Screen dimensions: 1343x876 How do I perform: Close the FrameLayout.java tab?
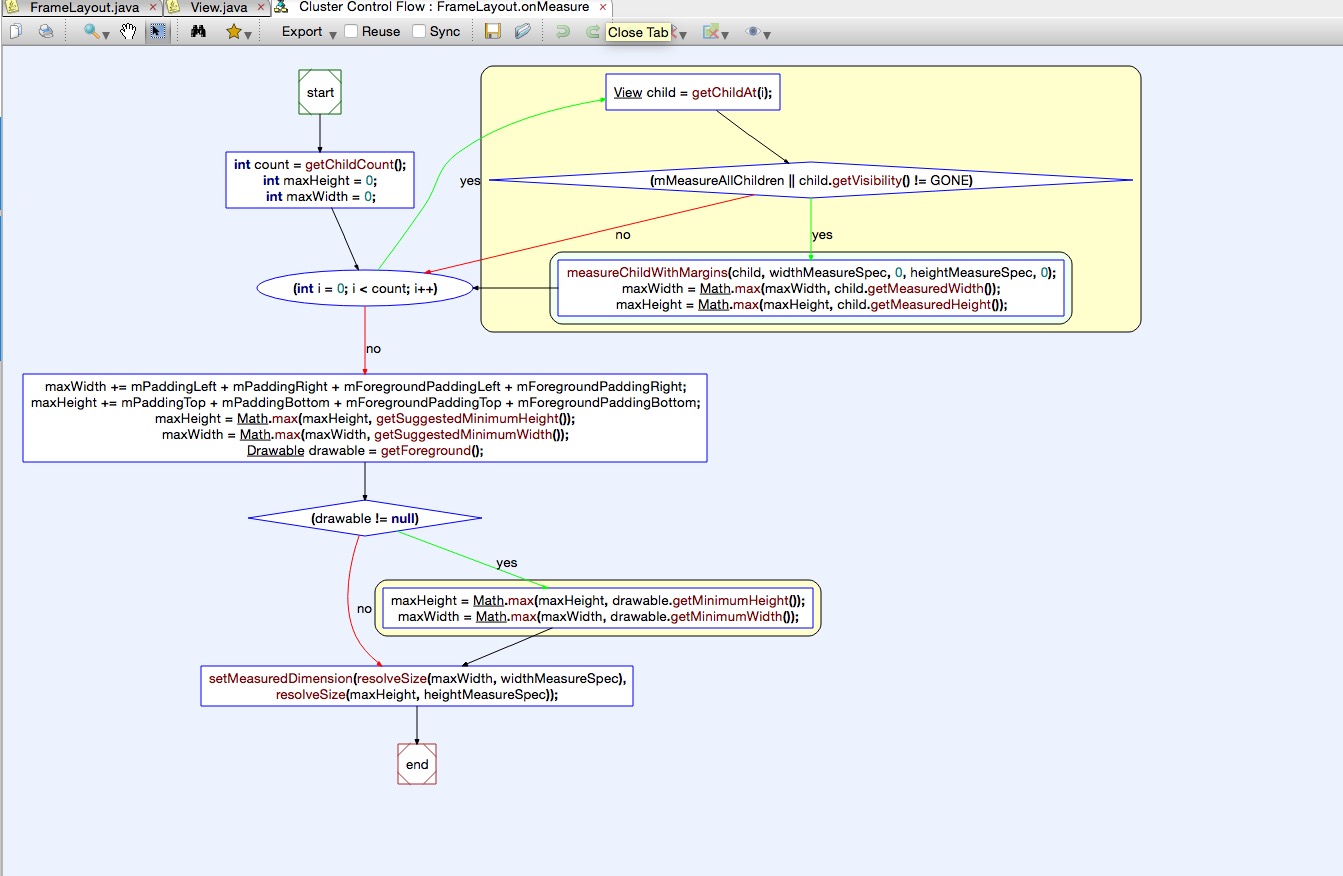[x=152, y=7]
